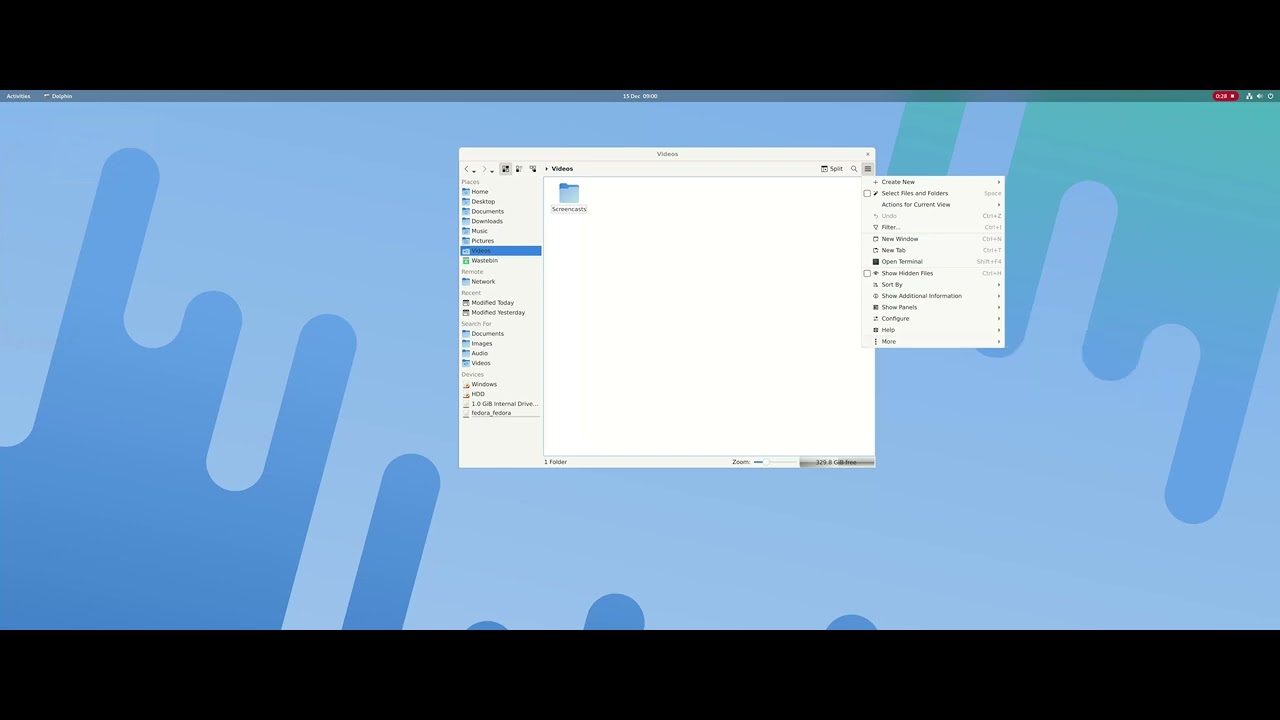This screenshot has height=720, width=1280.
Task: Close the hamburger menu button
Action: (868, 169)
